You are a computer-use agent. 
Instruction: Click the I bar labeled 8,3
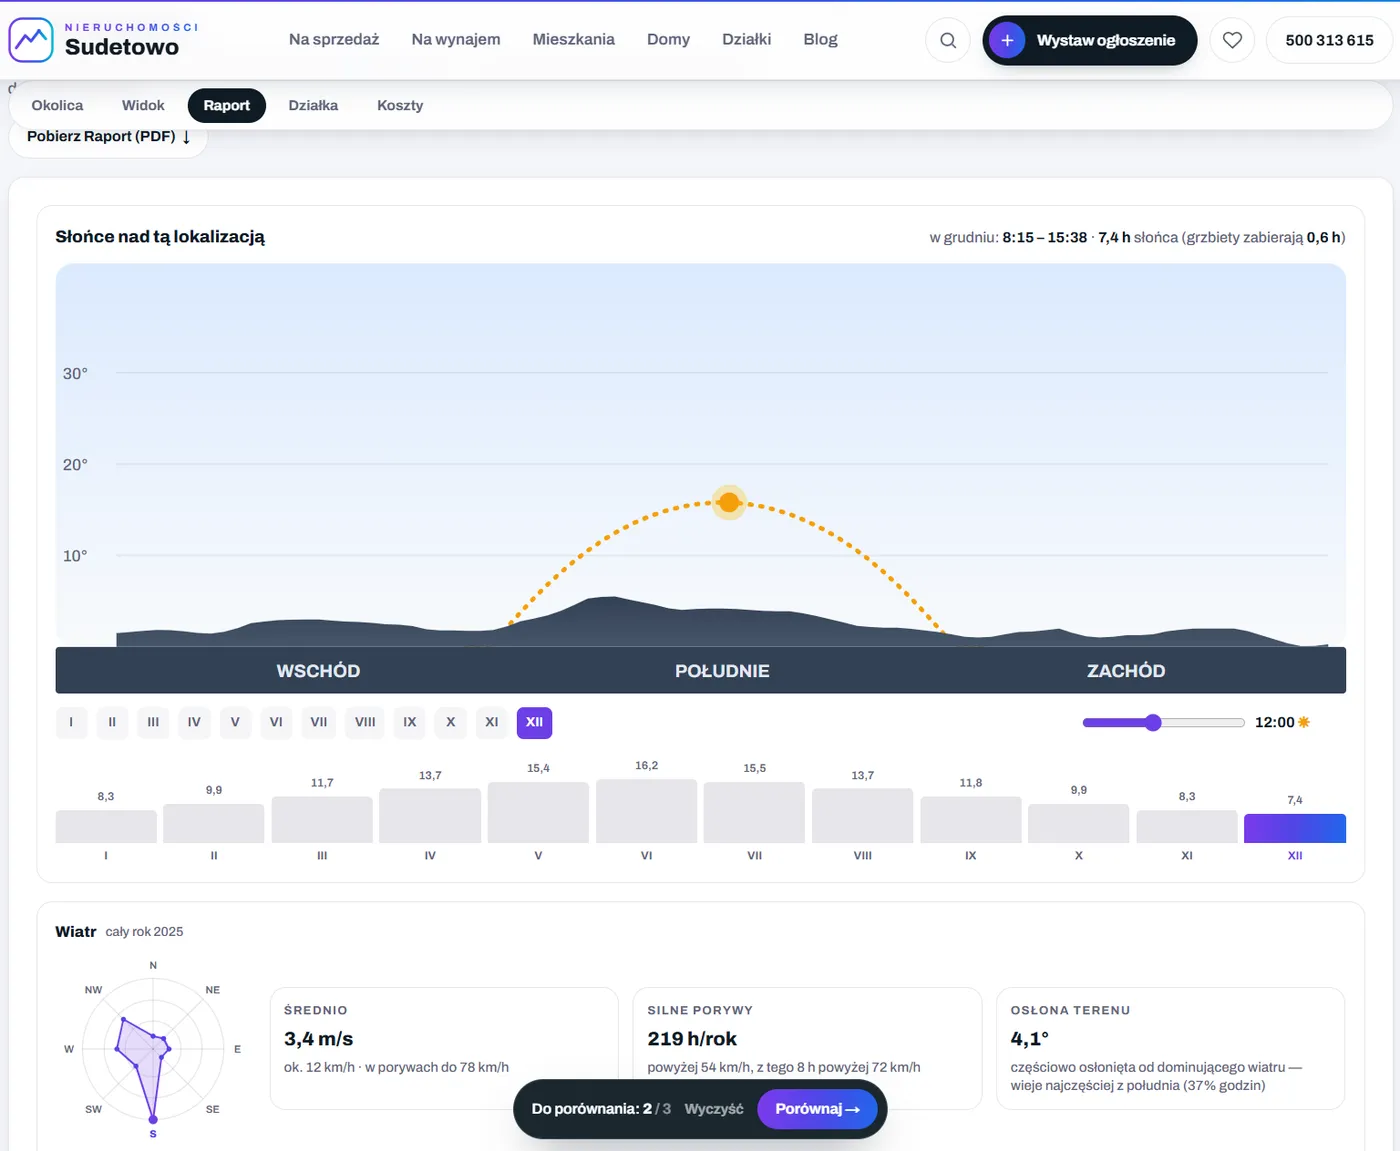(x=106, y=826)
